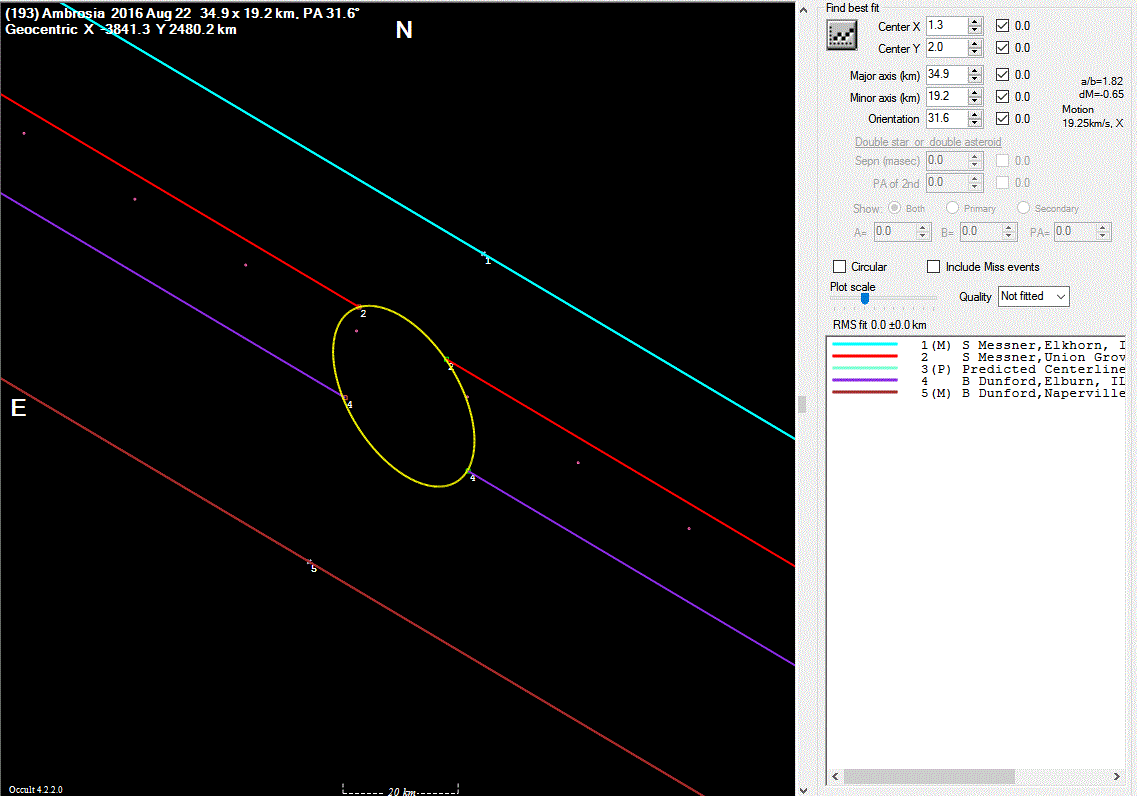The image size is (1137, 796).
Task: Click the Orientation input field
Action: click(x=947, y=118)
